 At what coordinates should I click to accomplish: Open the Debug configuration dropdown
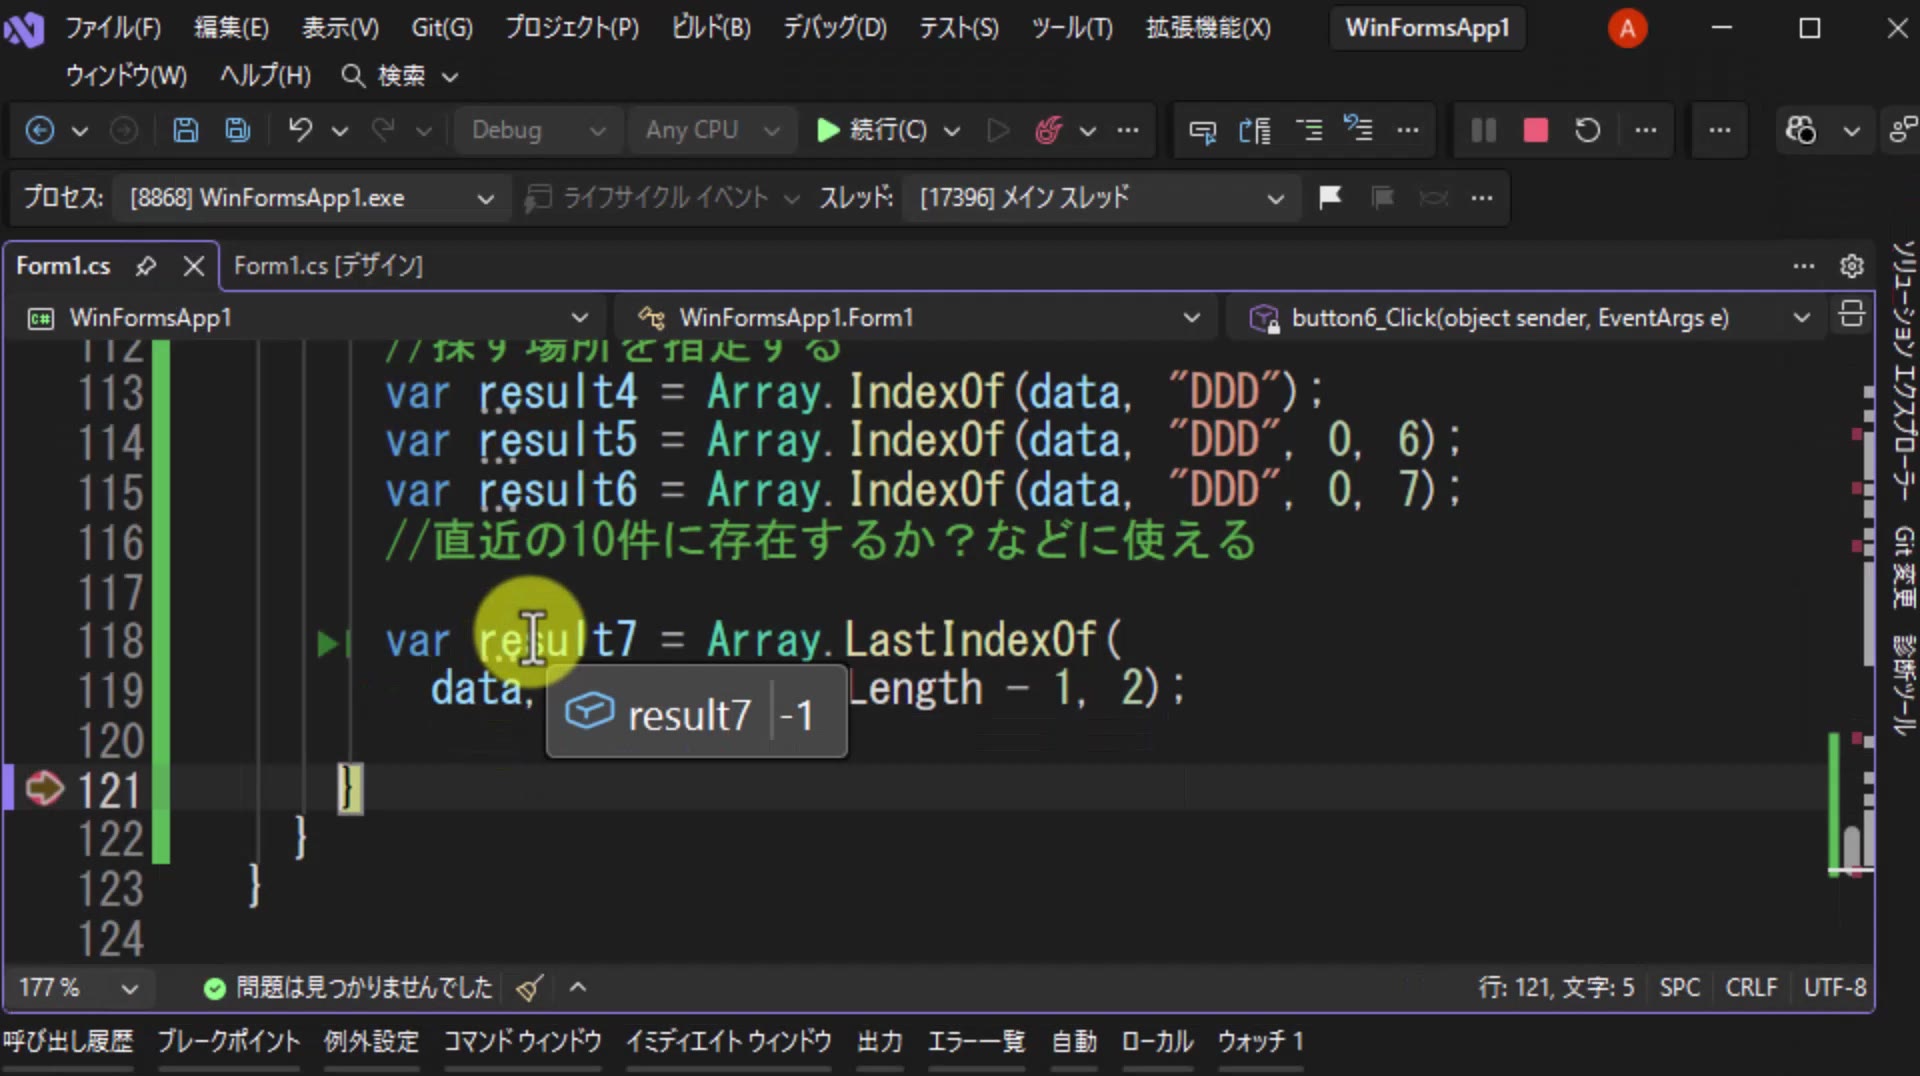click(537, 130)
